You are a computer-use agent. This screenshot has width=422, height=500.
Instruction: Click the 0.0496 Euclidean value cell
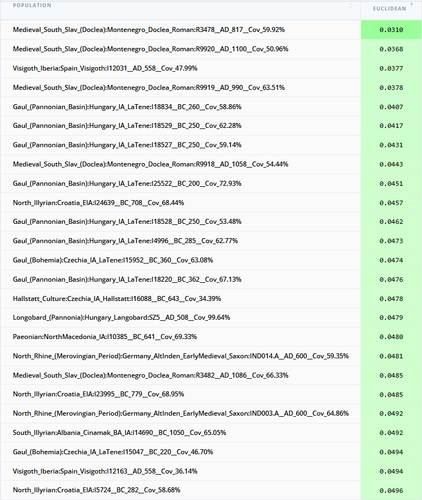pyautogui.click(x=391, y=490)
